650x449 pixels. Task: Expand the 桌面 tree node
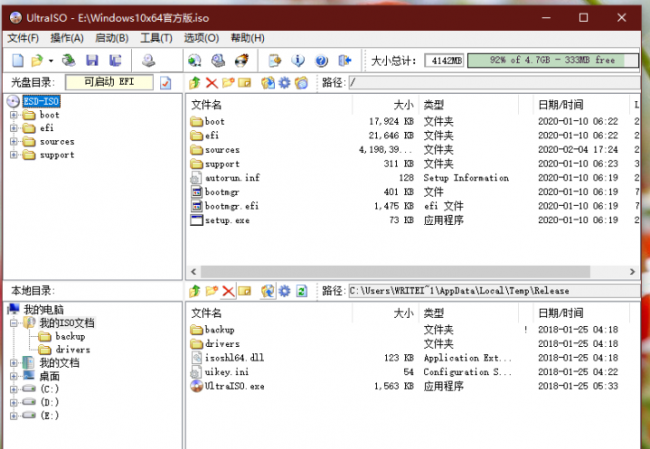coord(14,376)
